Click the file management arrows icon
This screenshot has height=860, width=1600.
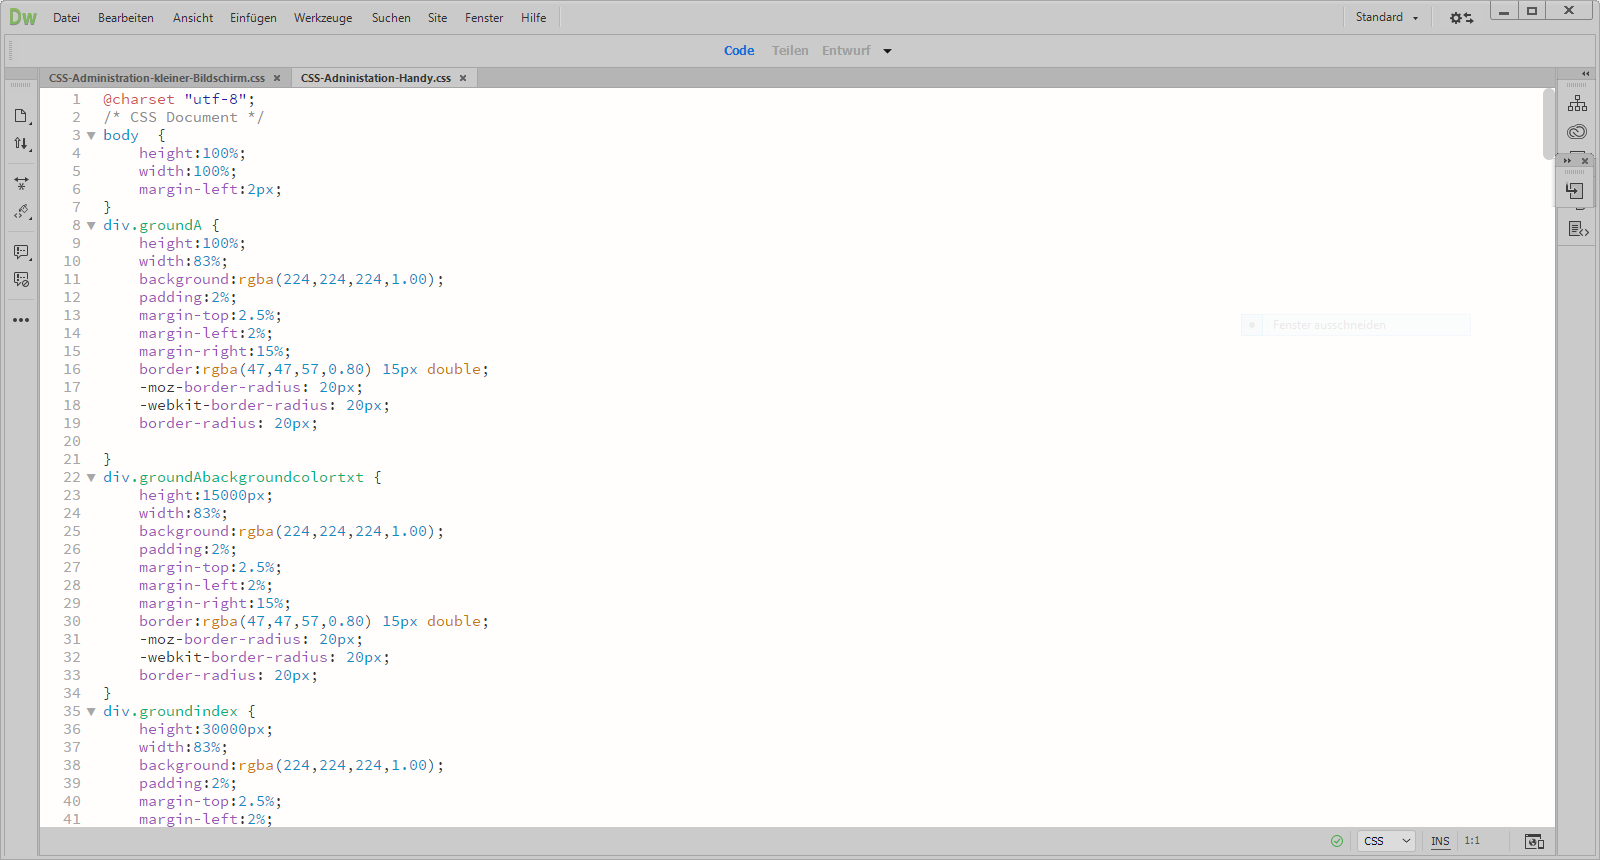click(x=21, y=144)
